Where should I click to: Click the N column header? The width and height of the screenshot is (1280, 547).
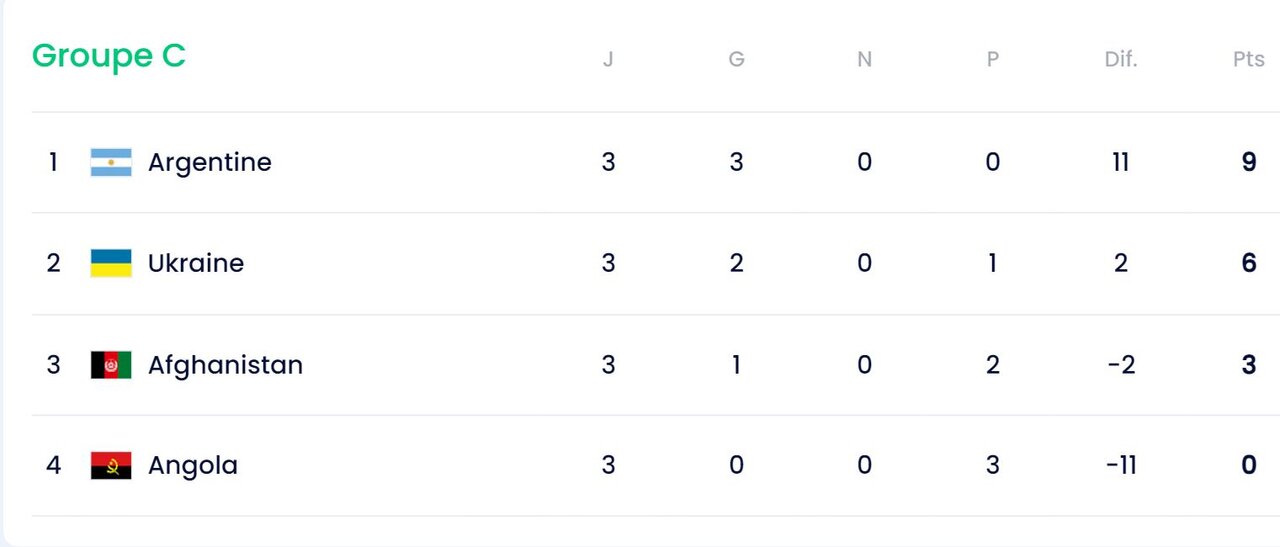pos(864,59)
